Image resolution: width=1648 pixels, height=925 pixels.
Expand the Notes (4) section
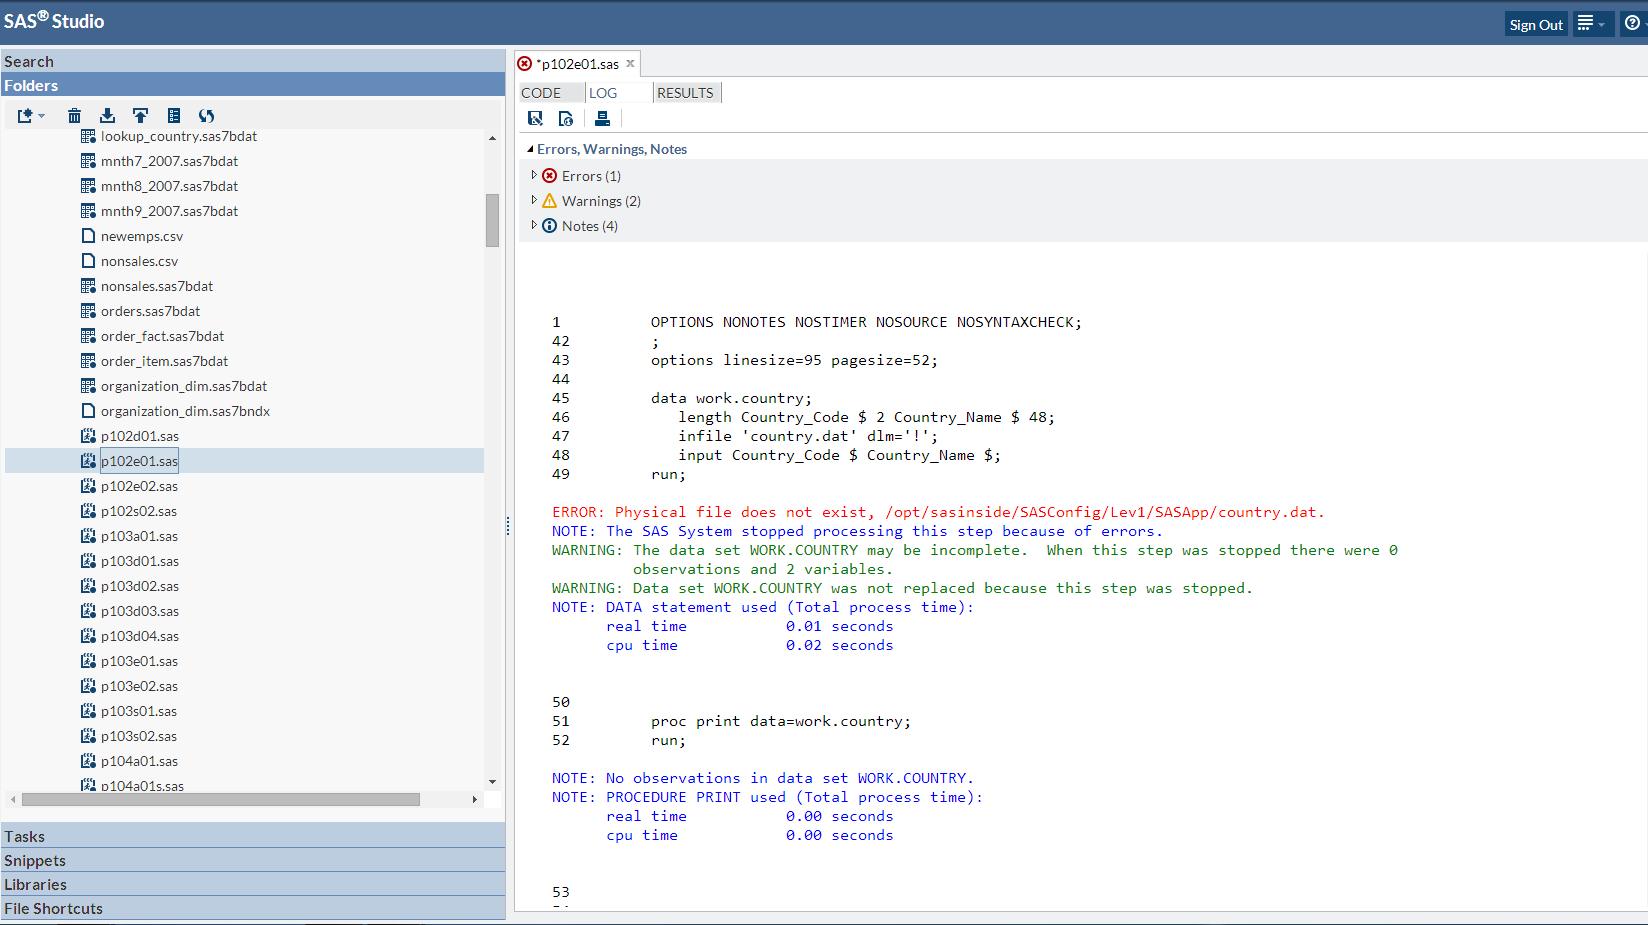[535, 225]
